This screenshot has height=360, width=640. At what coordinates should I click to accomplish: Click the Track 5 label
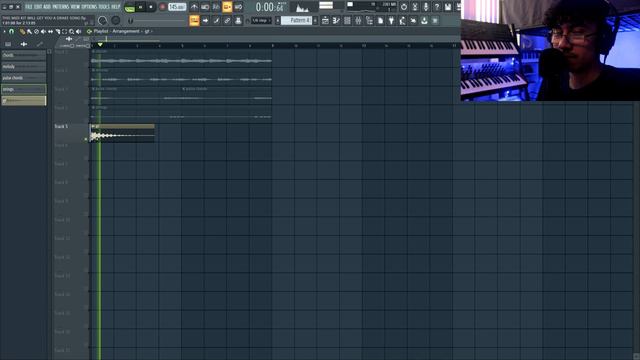(x=61, y=127)
